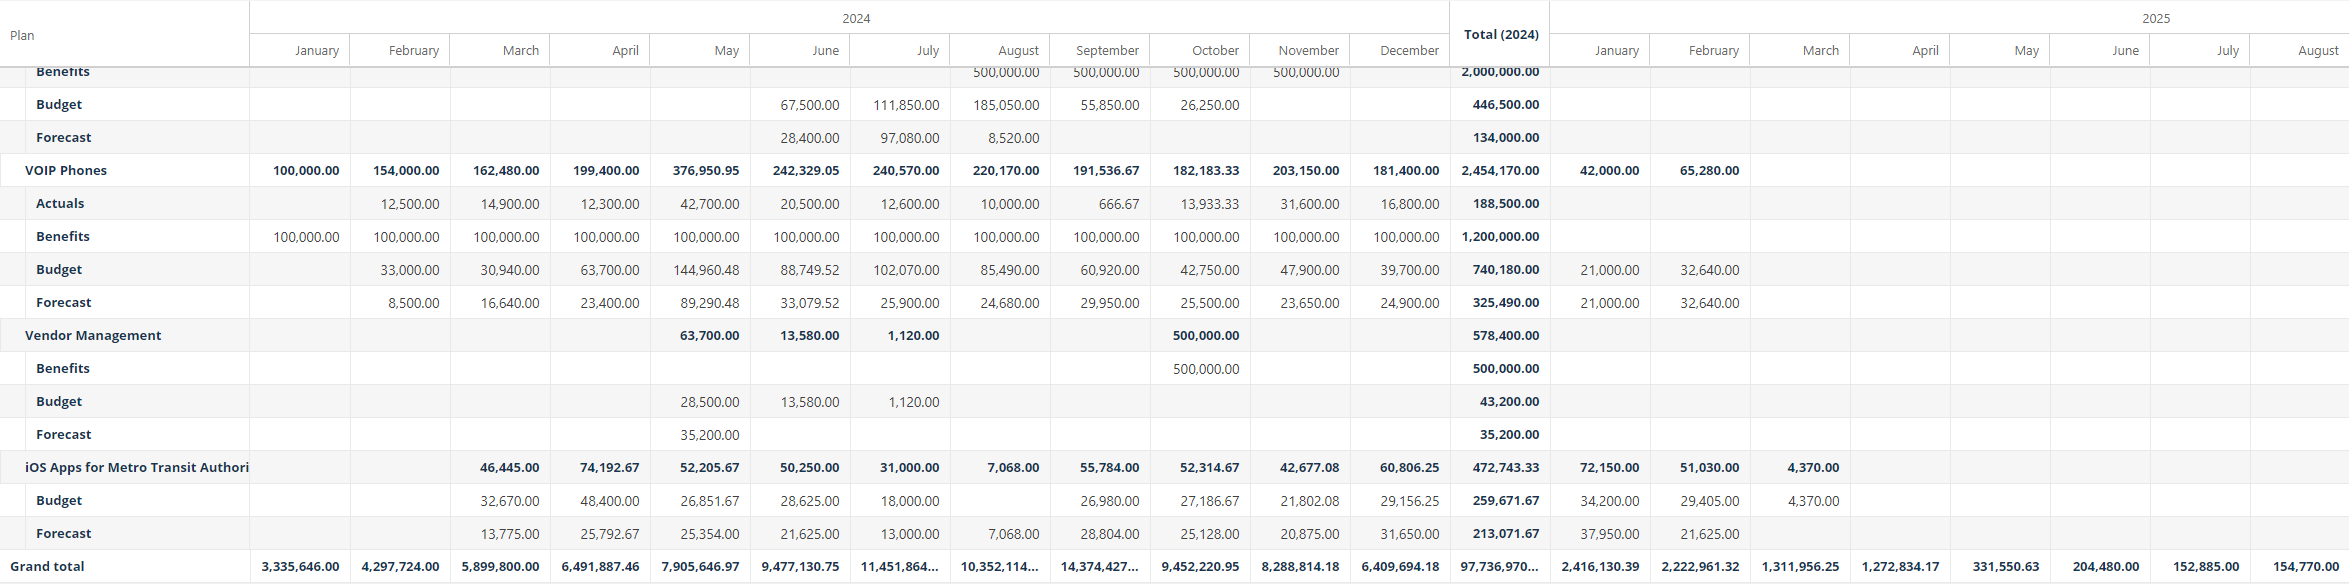
Task: Click the iOS Apps total 472,743.33
Action: click(x=1500, y=467)
